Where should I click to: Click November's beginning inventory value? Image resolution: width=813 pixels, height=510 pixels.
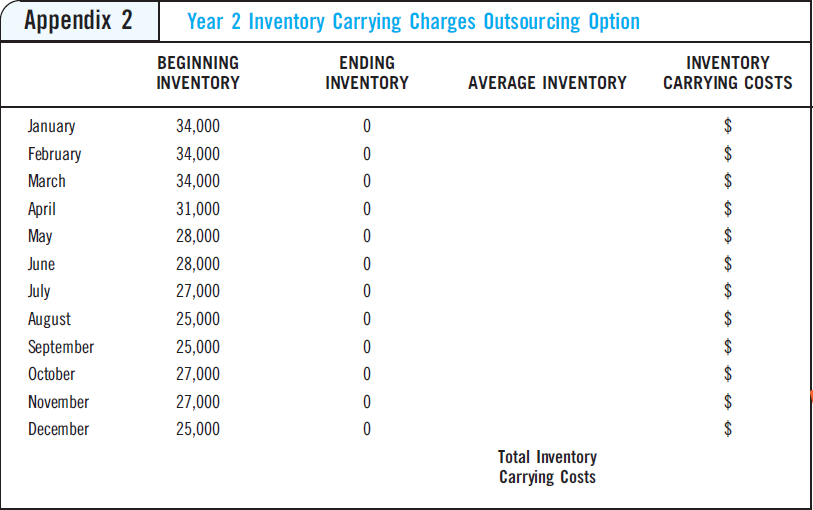(198, 402)
